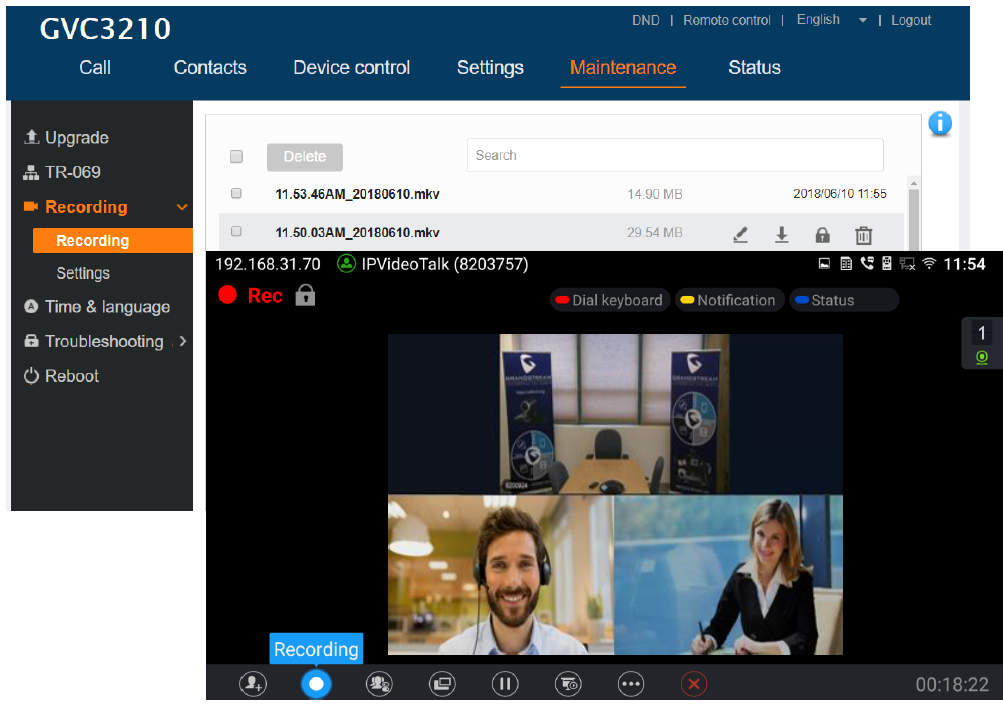Tick checkbox for 11.50.03AM_20180610.mkv
The height and width of the screenshot is (705, 1003).
pyautogui.click(x=236, y=231)
